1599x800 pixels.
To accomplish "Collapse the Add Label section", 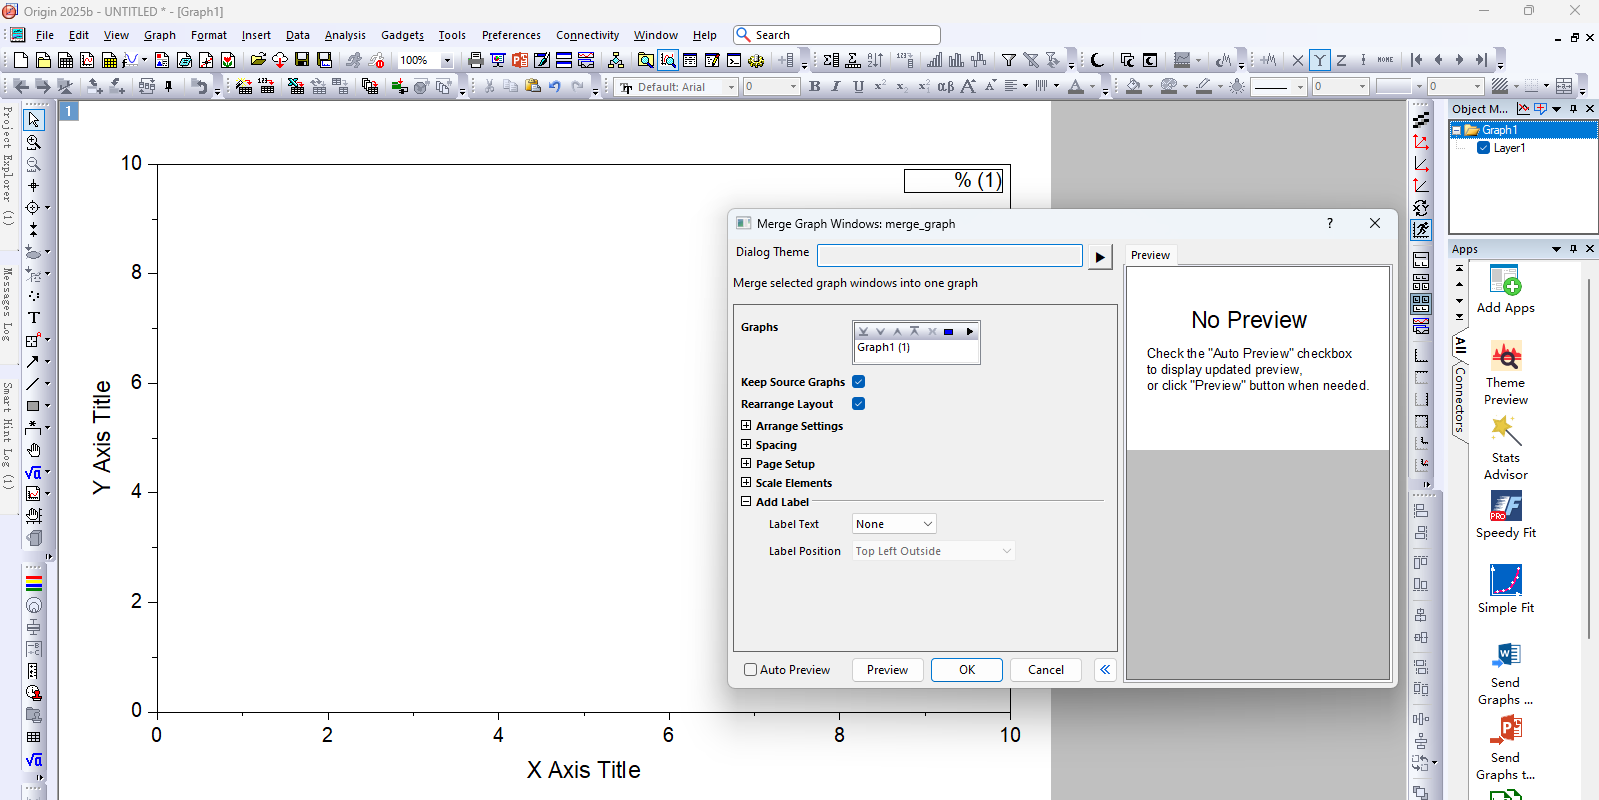I will pyautogui.click(x=746, y=502).
